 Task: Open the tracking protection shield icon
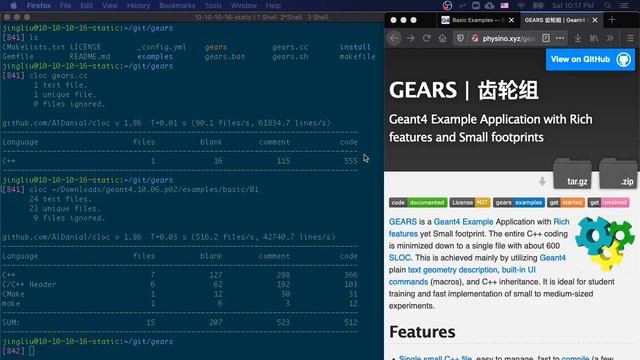click(x=460, y=38)
